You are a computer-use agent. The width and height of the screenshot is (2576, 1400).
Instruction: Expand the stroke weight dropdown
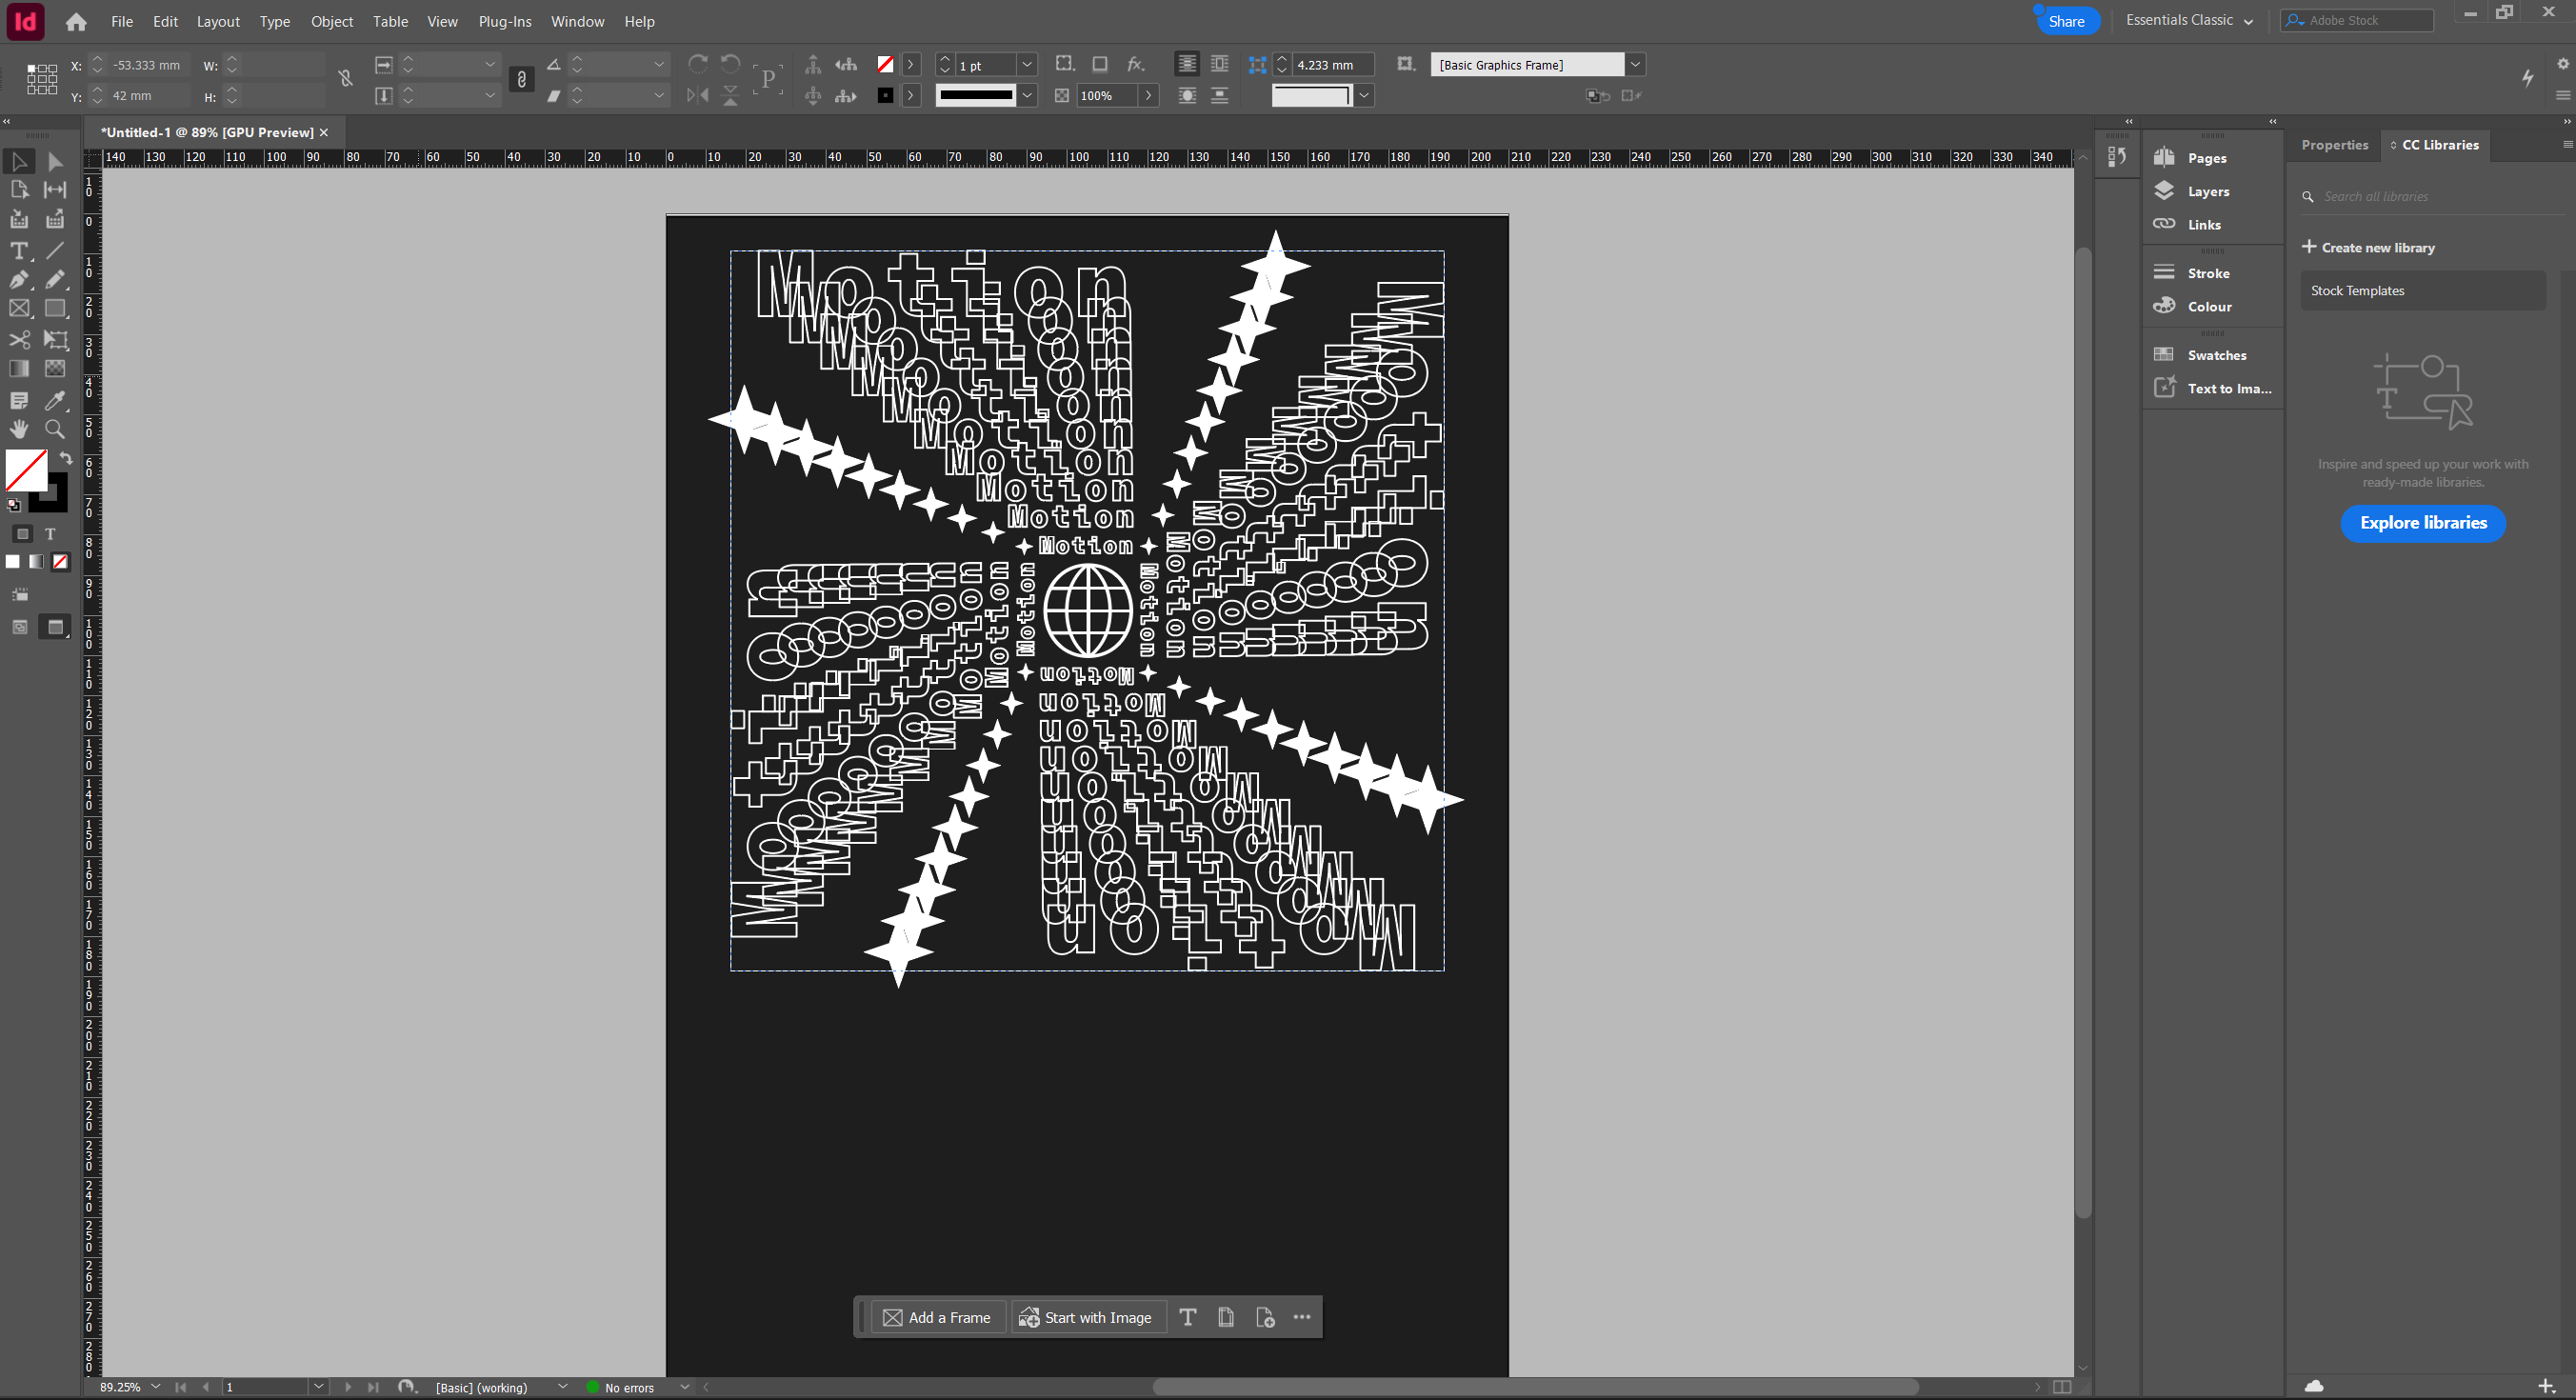click(x=1027, y=65)
